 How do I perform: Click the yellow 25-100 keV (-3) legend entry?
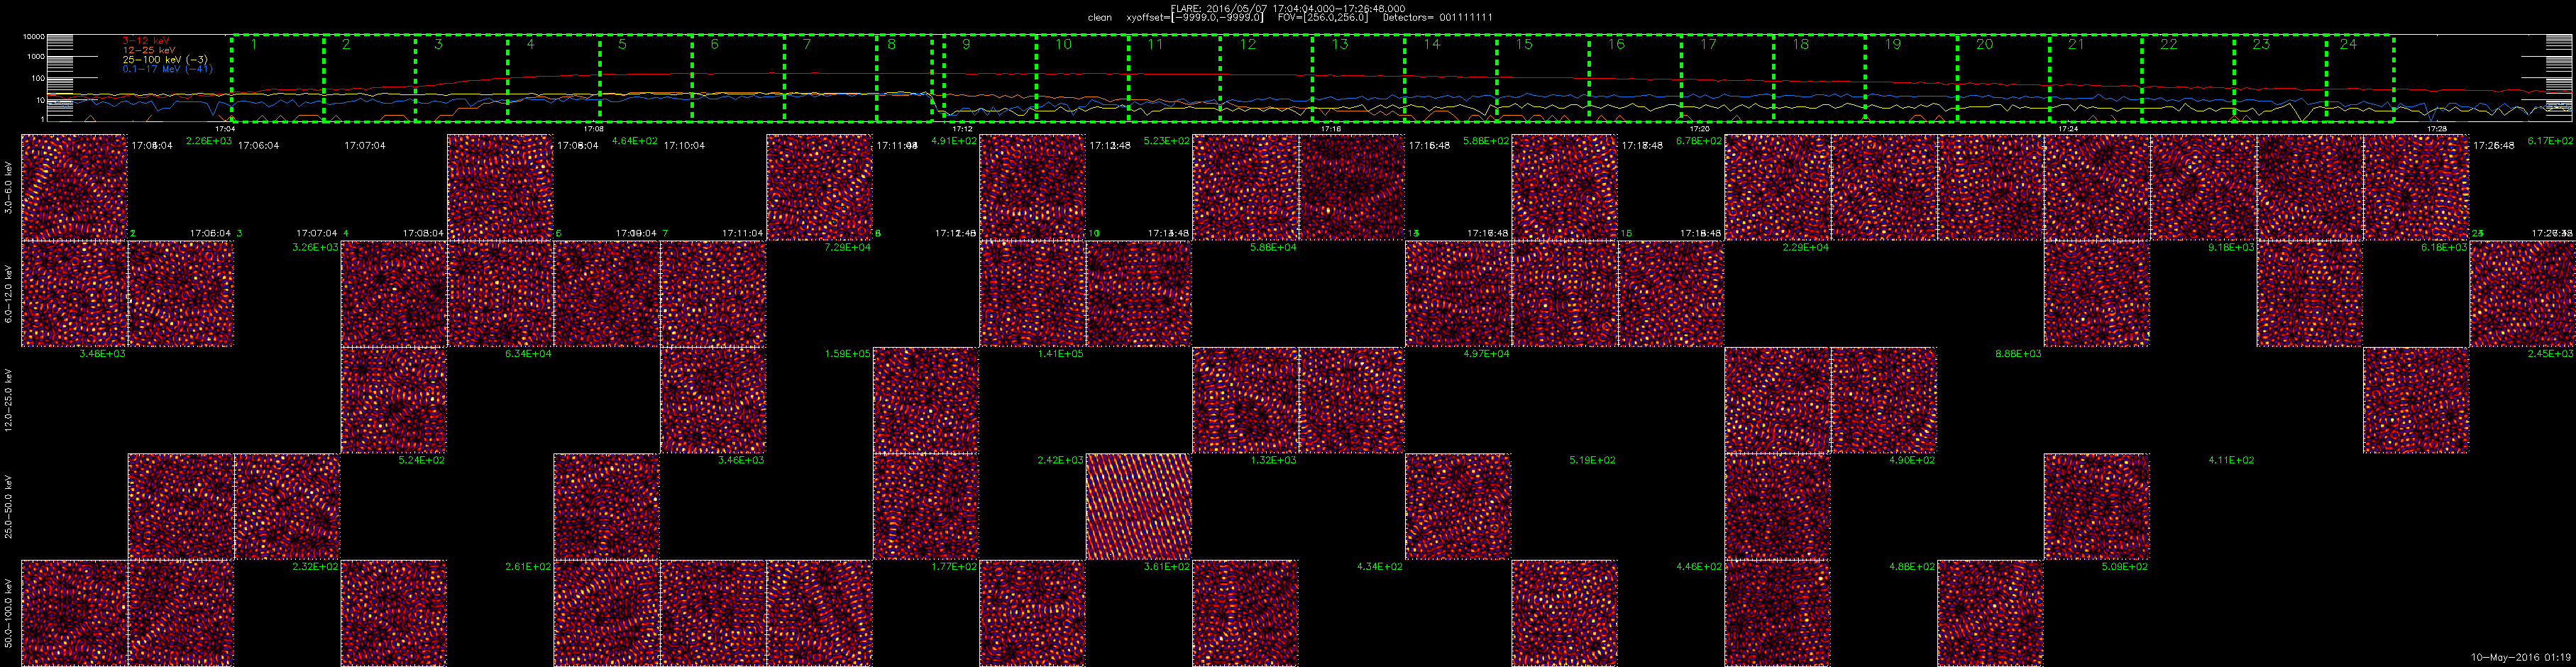click(165, 59)
